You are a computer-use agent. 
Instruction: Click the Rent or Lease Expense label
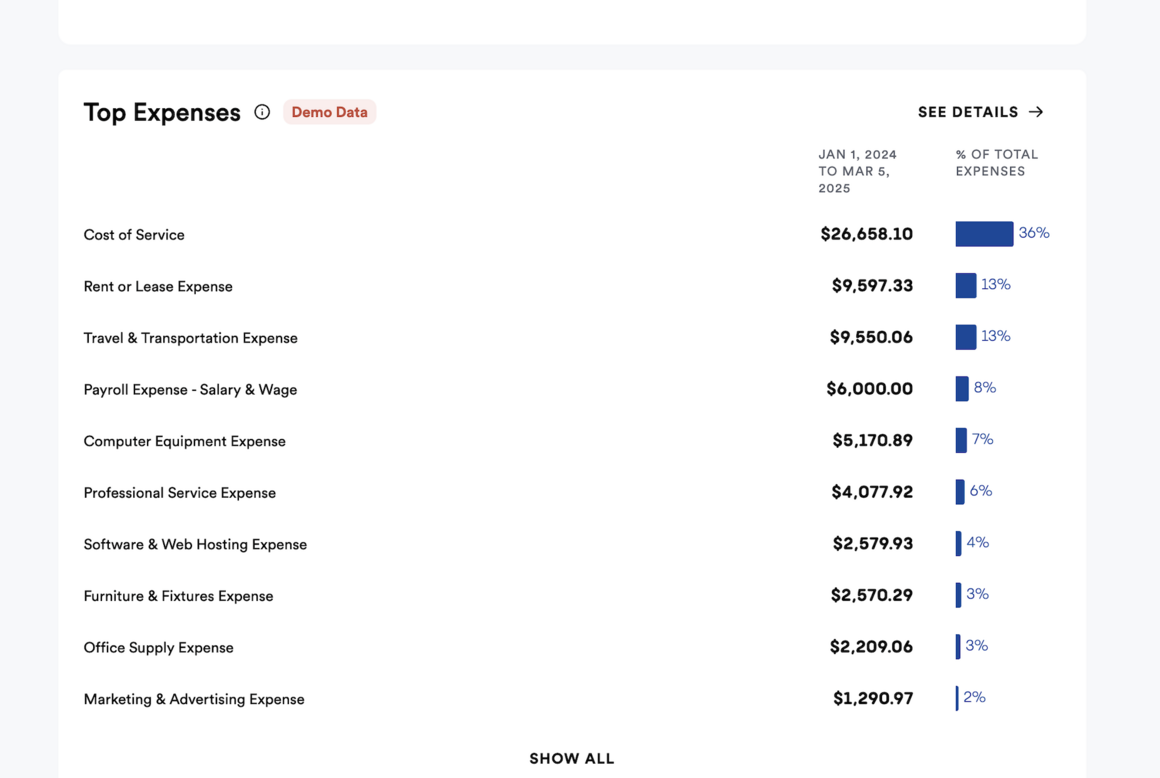tap(158, 286)
